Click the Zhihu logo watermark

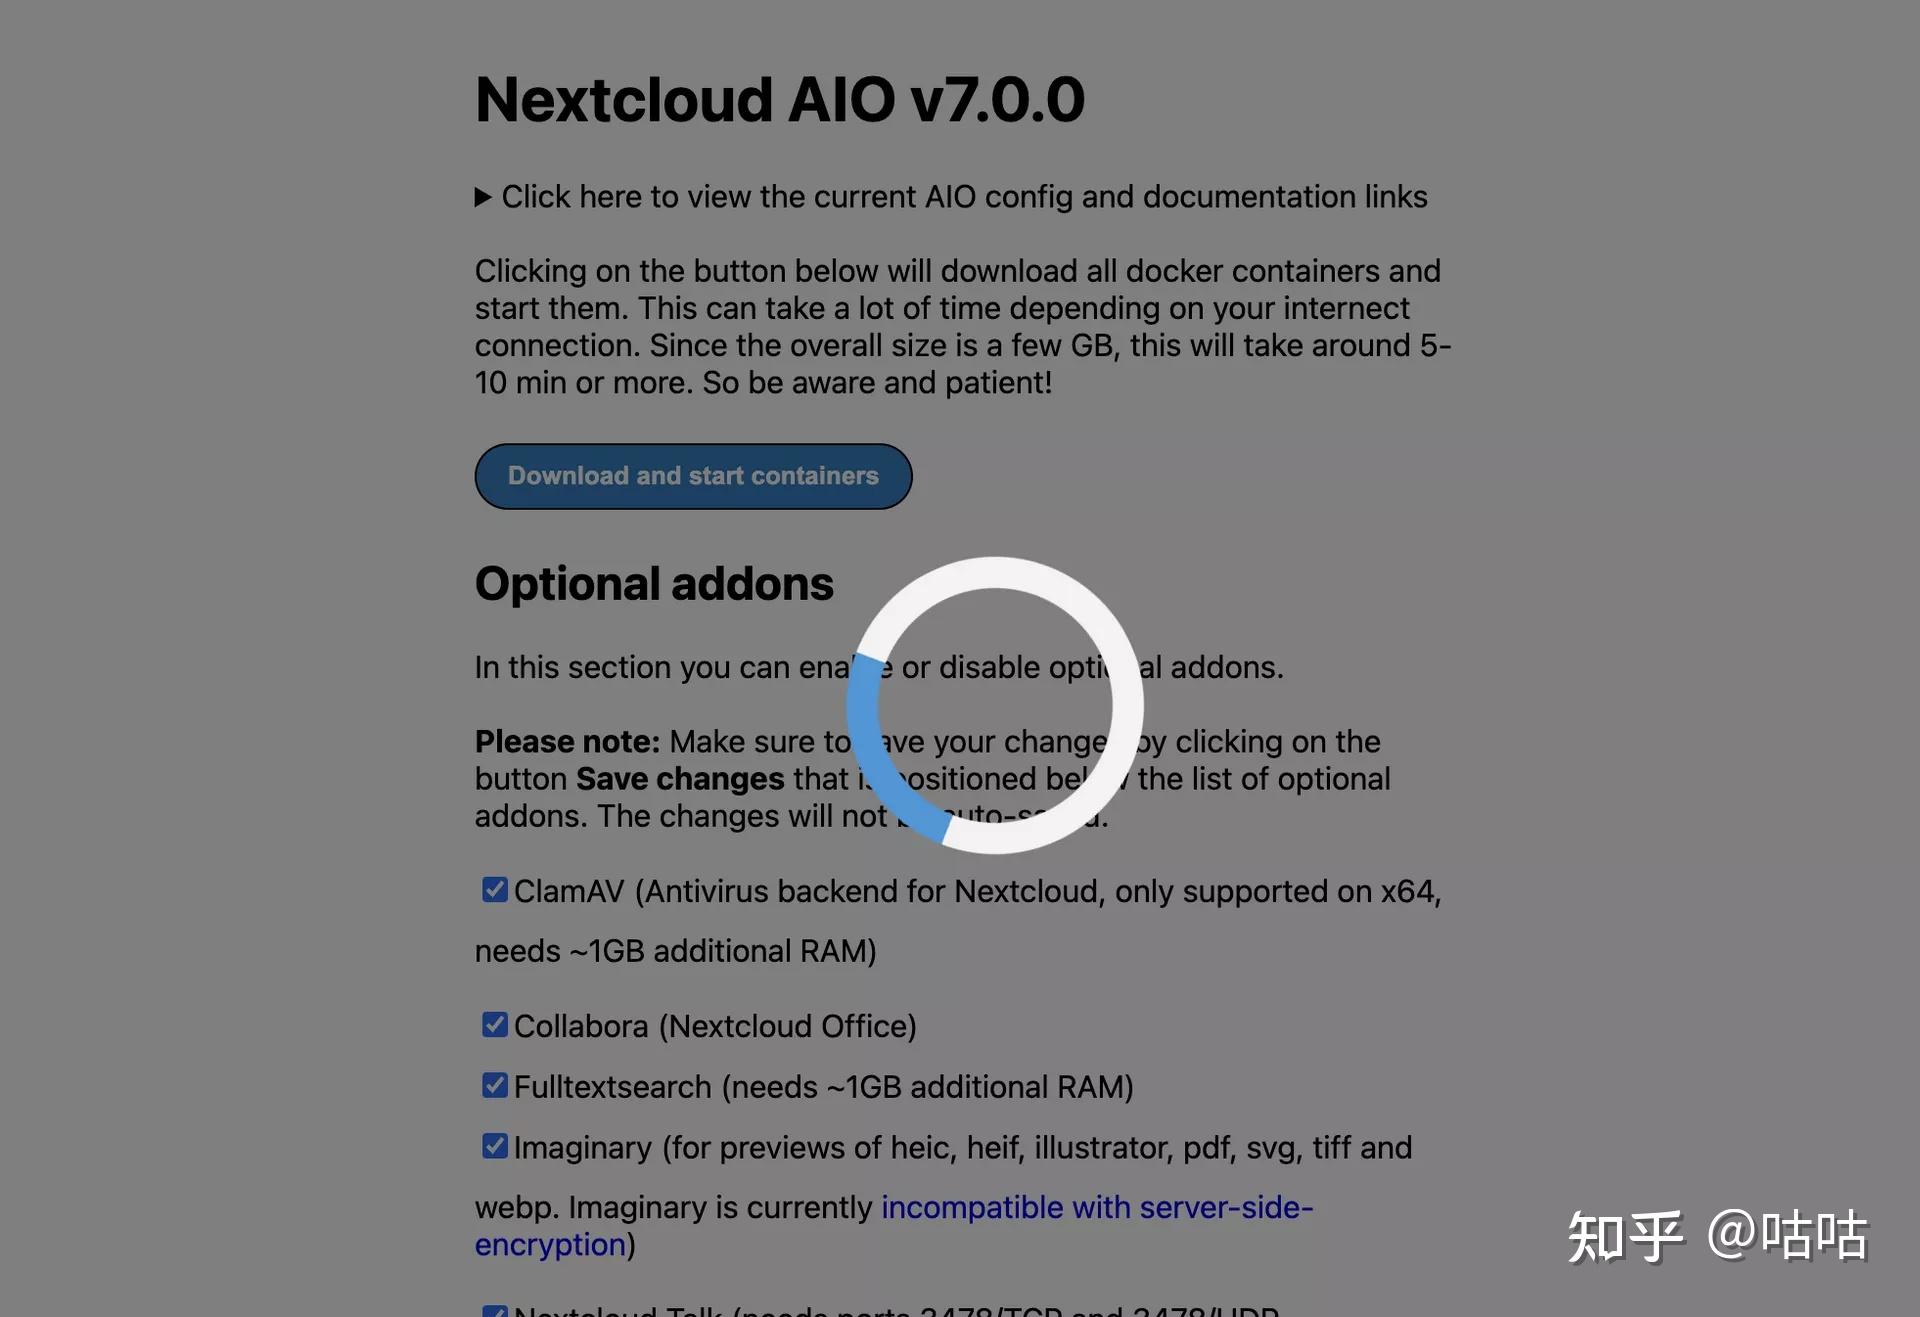(1626, 1237)
